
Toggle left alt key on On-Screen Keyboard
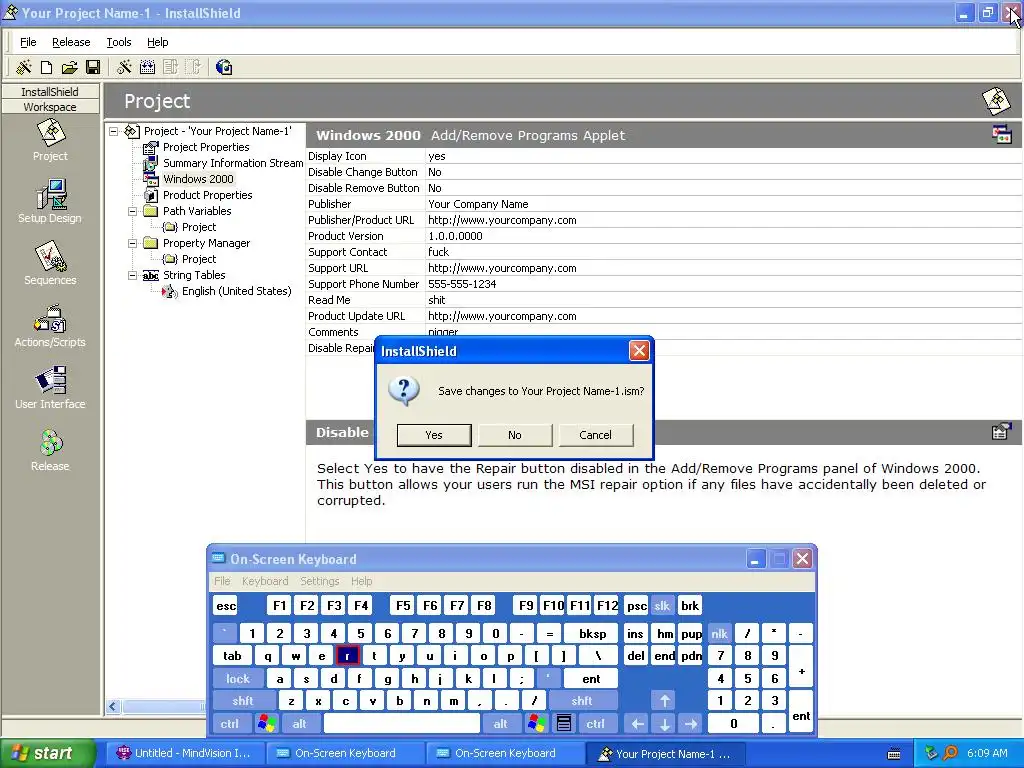[299, 724]
